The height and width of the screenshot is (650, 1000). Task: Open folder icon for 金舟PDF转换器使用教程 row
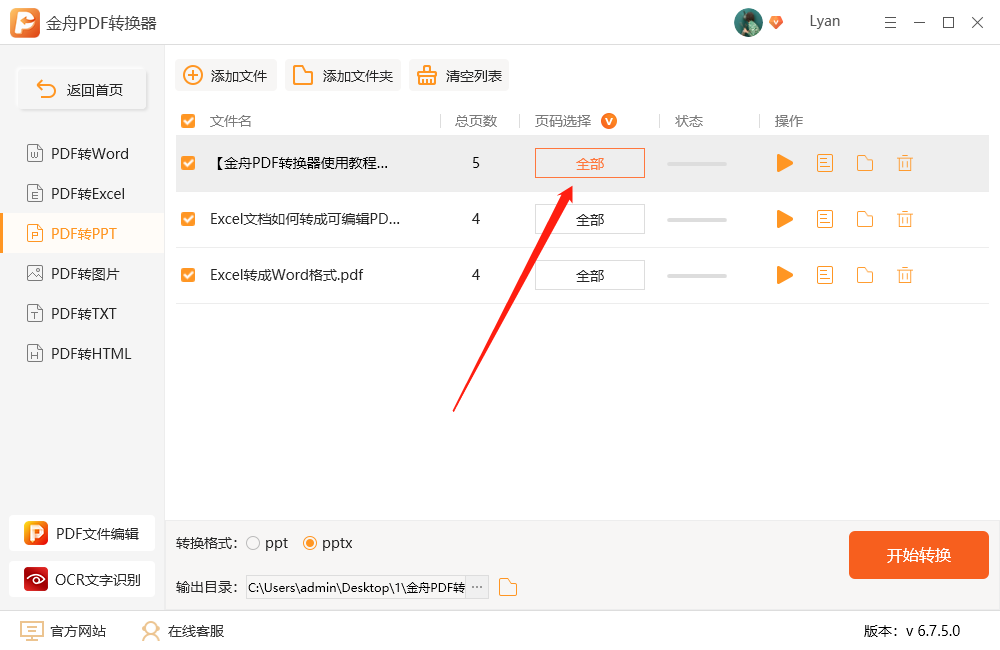click(x=865, y=163)
